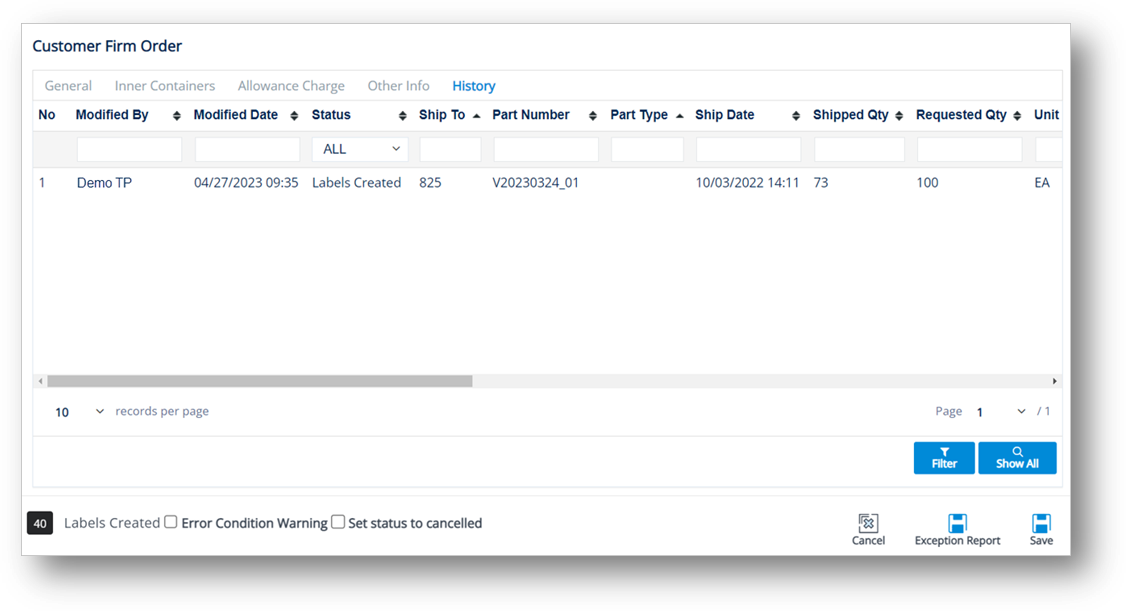Click the Shipped Qty value 73
The width and height of the screenshot is (1126, 611).
point(821,182)
